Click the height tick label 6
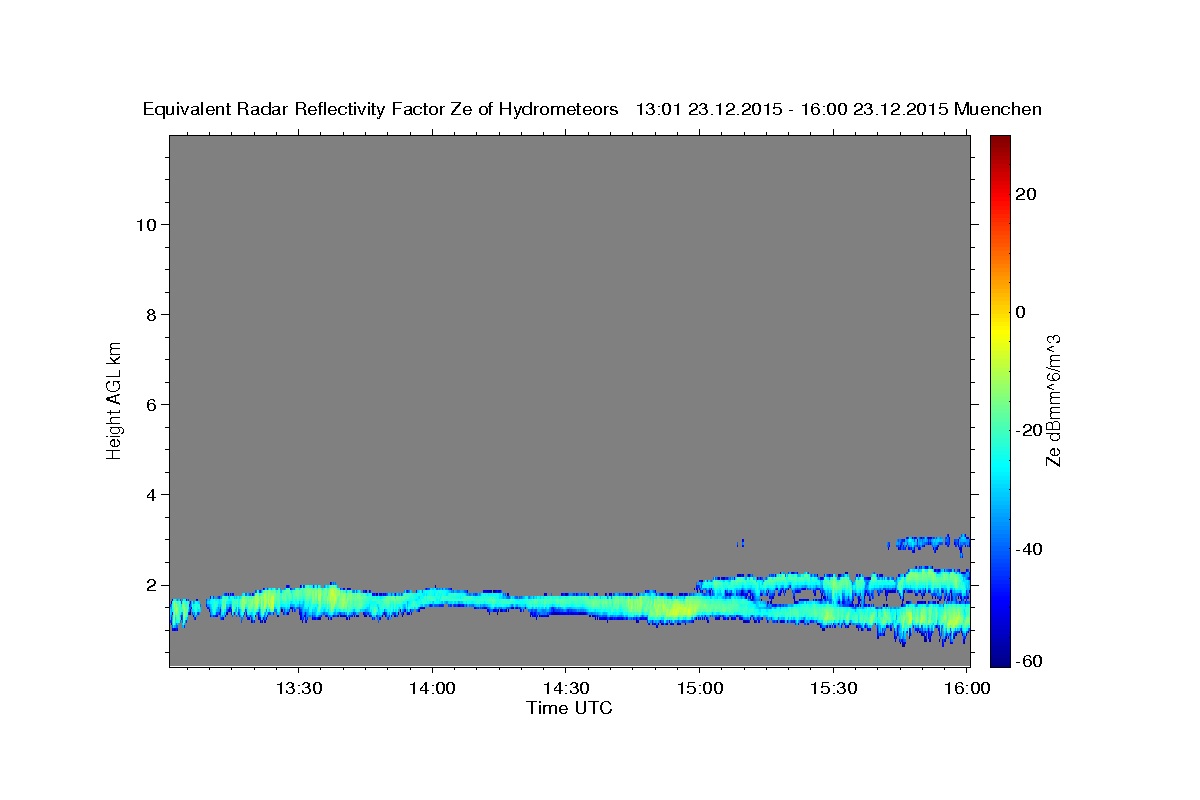Image resolution: width=1200 pixels, height=800 pixels. click(x=150, y=405)
